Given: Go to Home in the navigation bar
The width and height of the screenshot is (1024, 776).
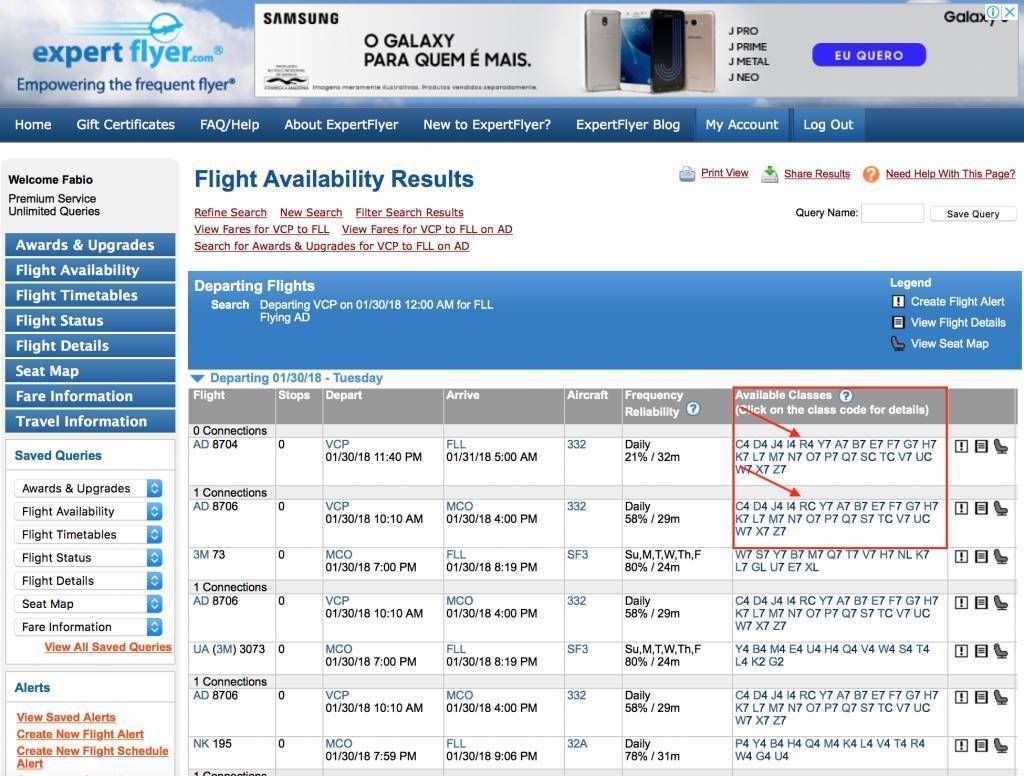Looking at the screenshot, I should (x=33, y=125).
